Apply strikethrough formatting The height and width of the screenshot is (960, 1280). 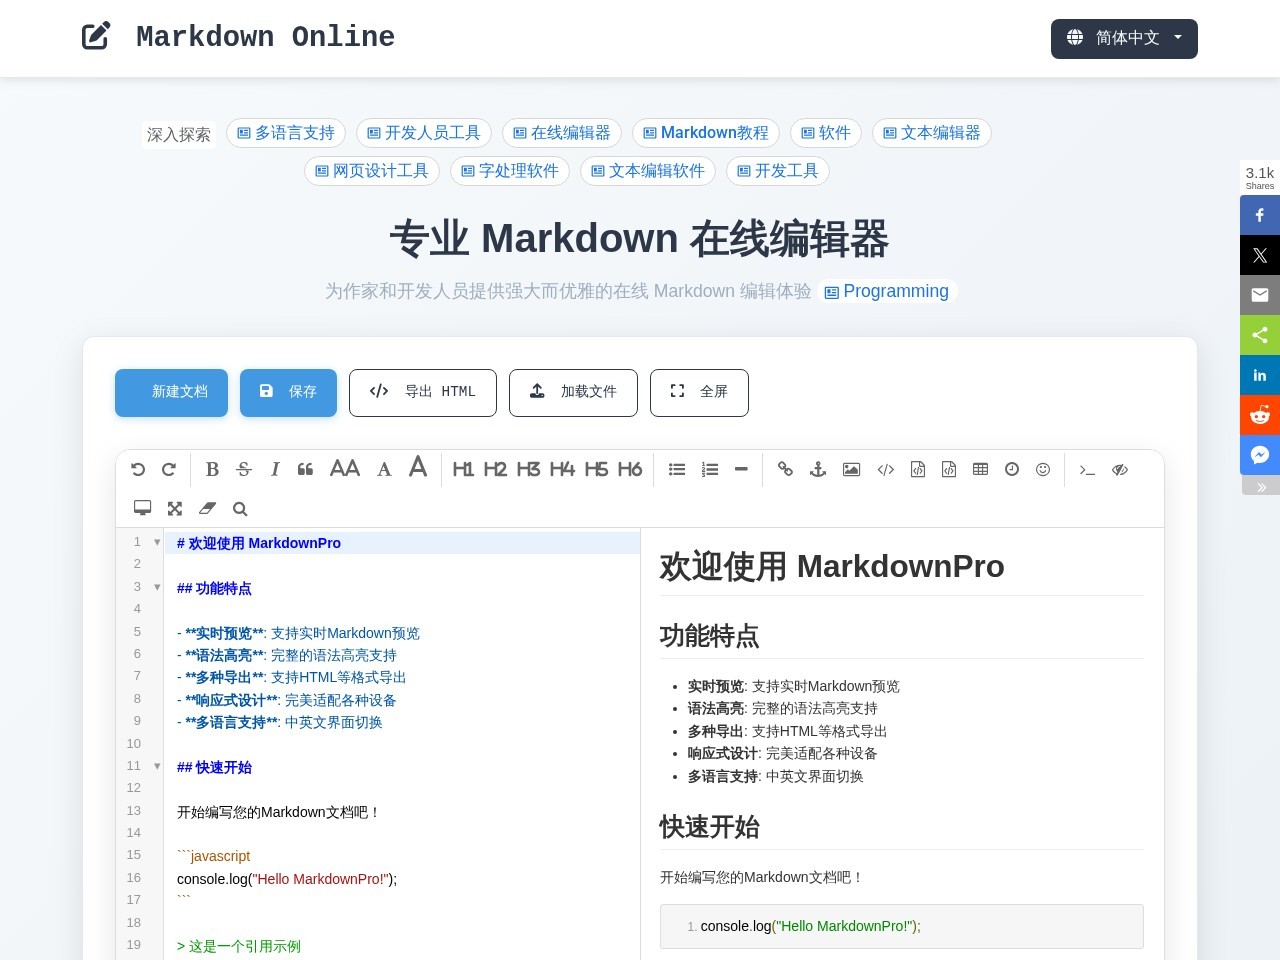pos(244,469)
